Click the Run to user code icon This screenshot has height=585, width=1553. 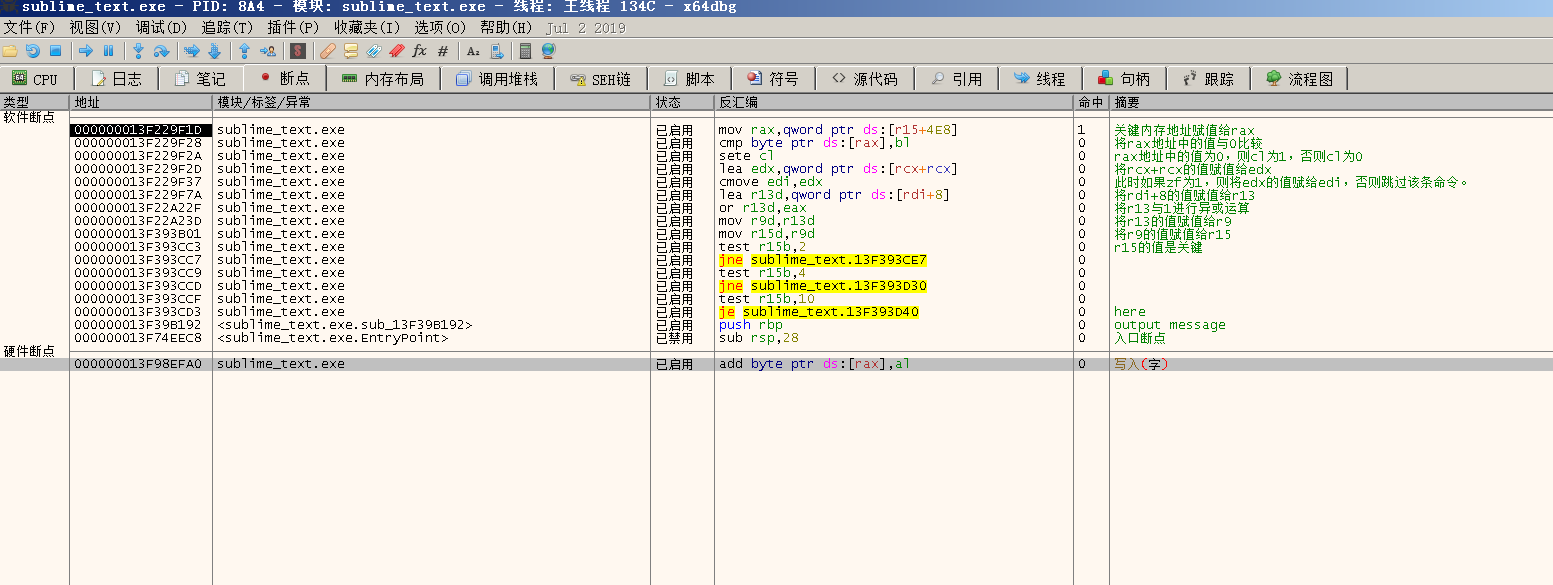[x=267, y=50]
